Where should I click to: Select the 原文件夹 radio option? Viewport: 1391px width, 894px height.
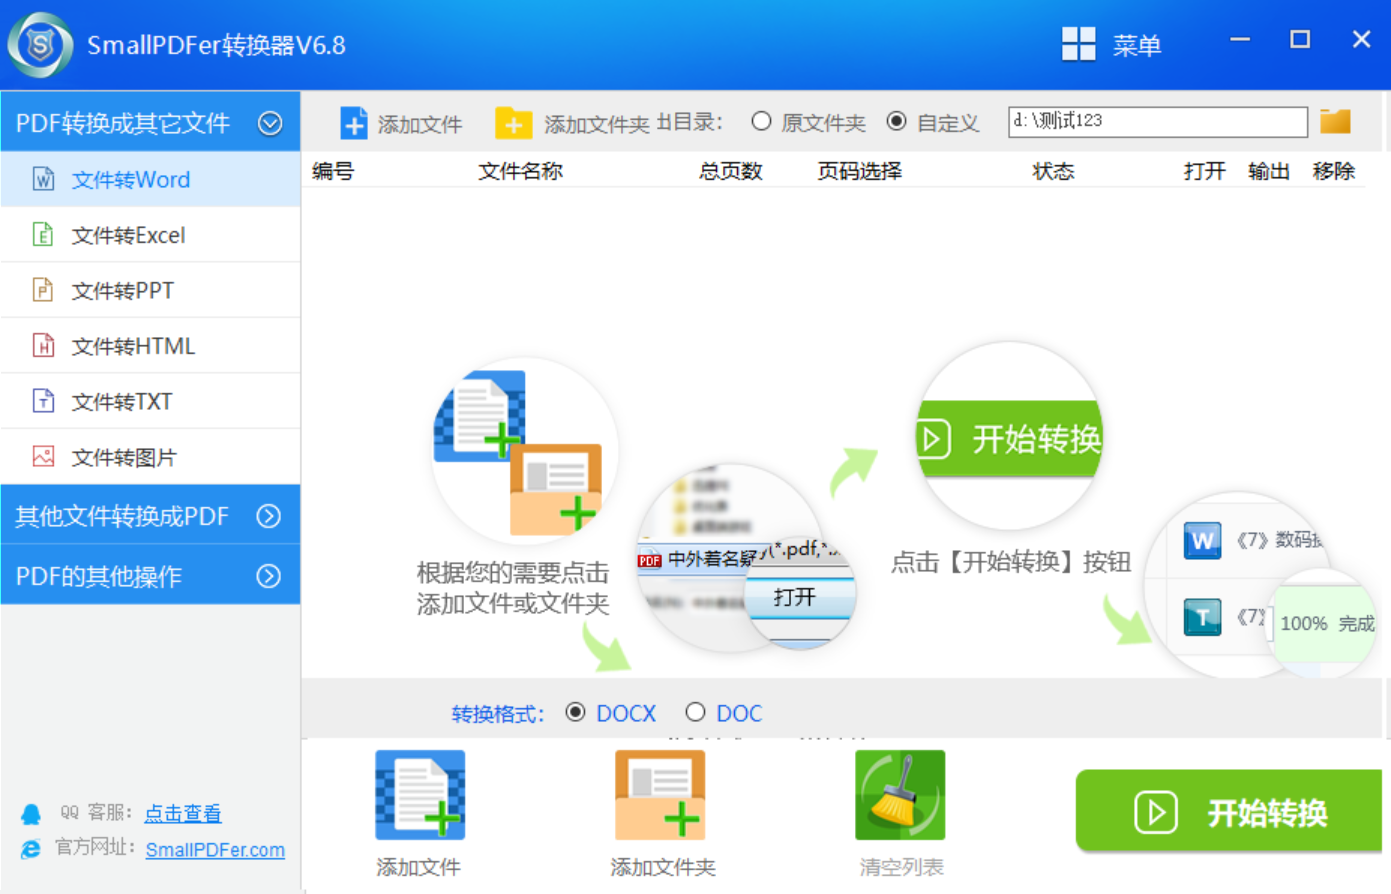761,121
